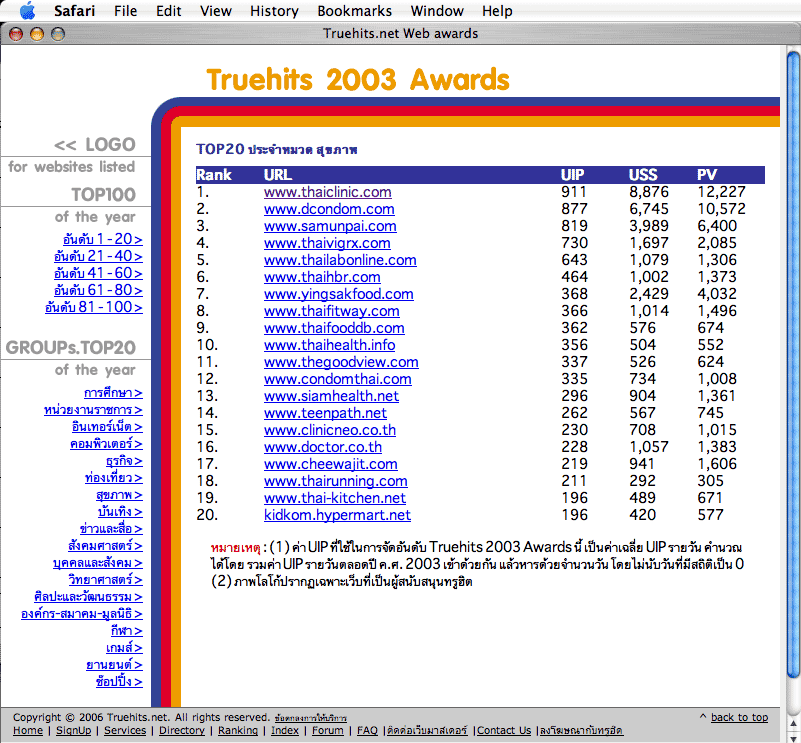801x743 pixels.
Task: Visit the www.samunpai.com link
Action: [x=330, y=226]
